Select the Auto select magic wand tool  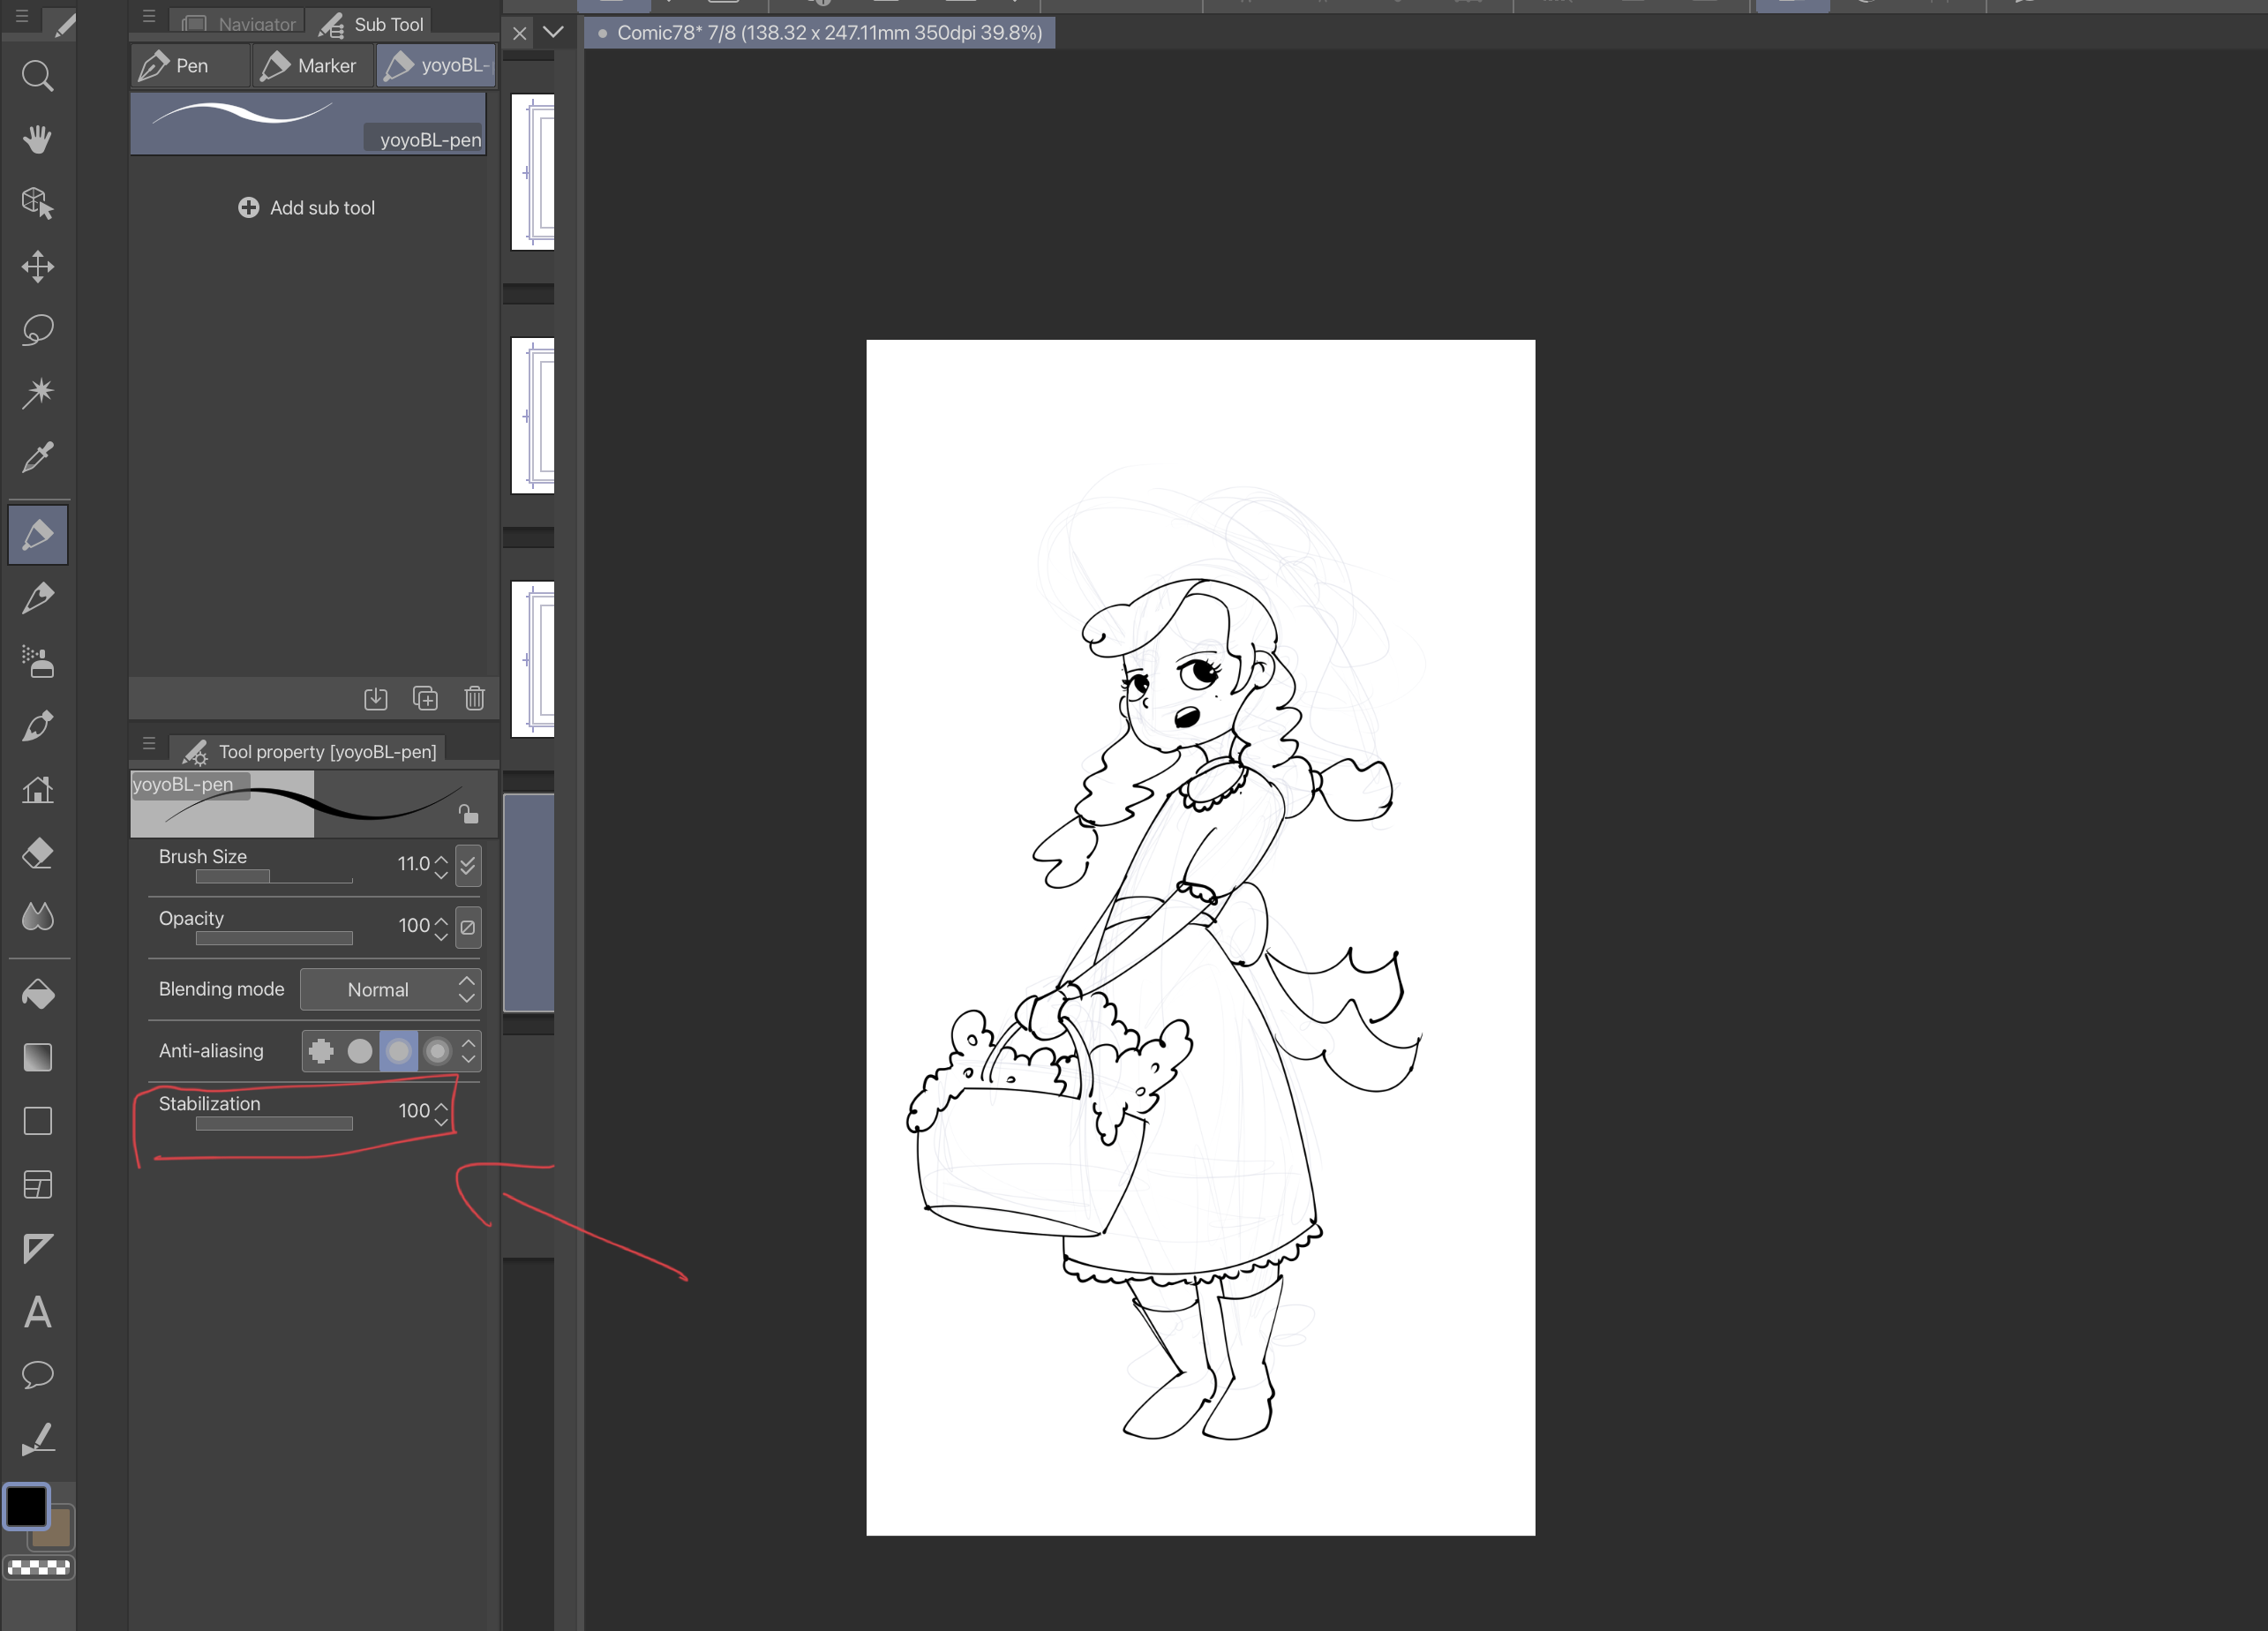click(x=37, y=392)
